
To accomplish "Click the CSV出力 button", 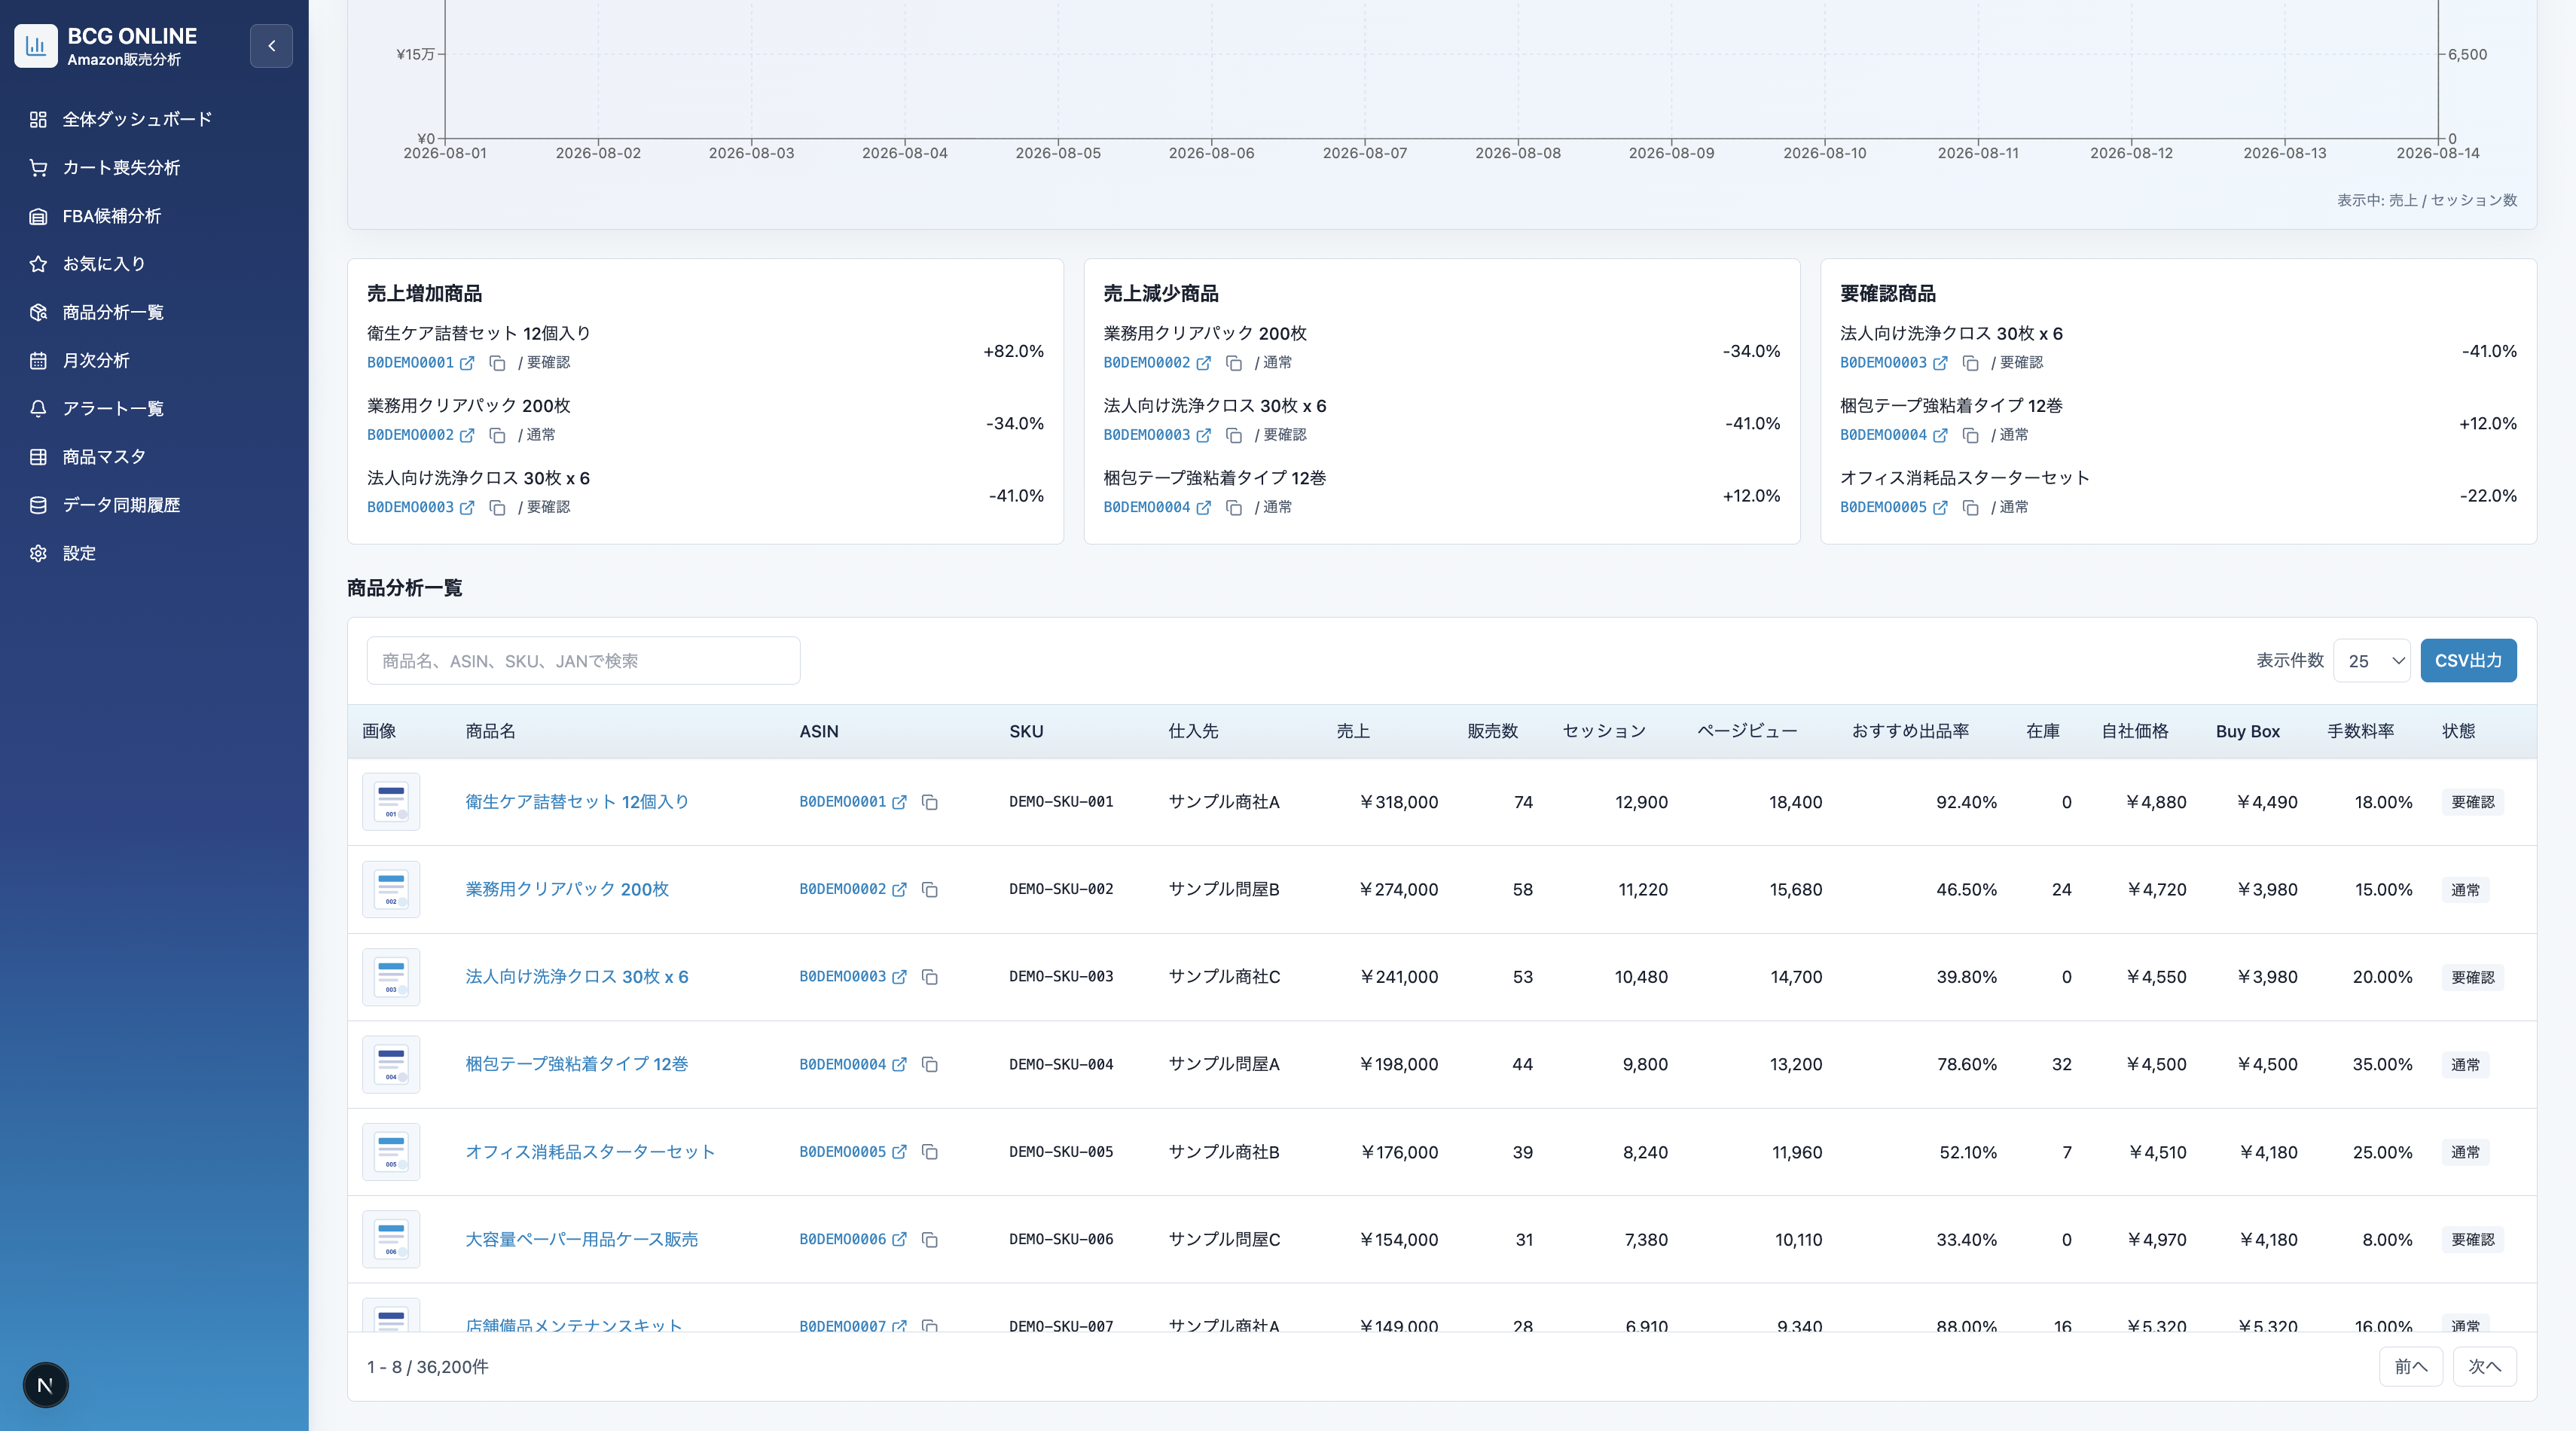I will click(2468, 661).
